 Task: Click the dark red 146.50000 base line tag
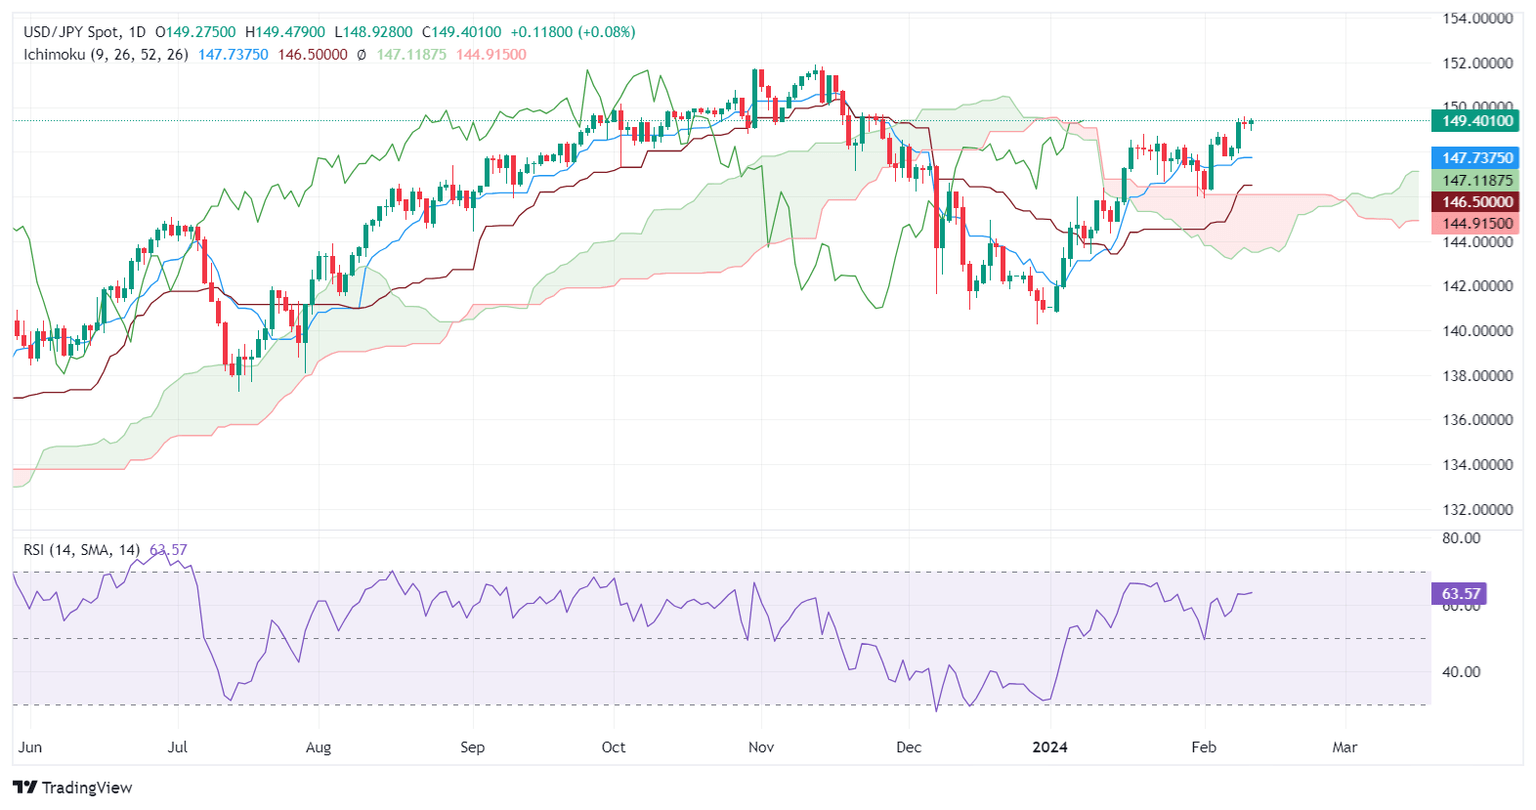[1475, 202]
